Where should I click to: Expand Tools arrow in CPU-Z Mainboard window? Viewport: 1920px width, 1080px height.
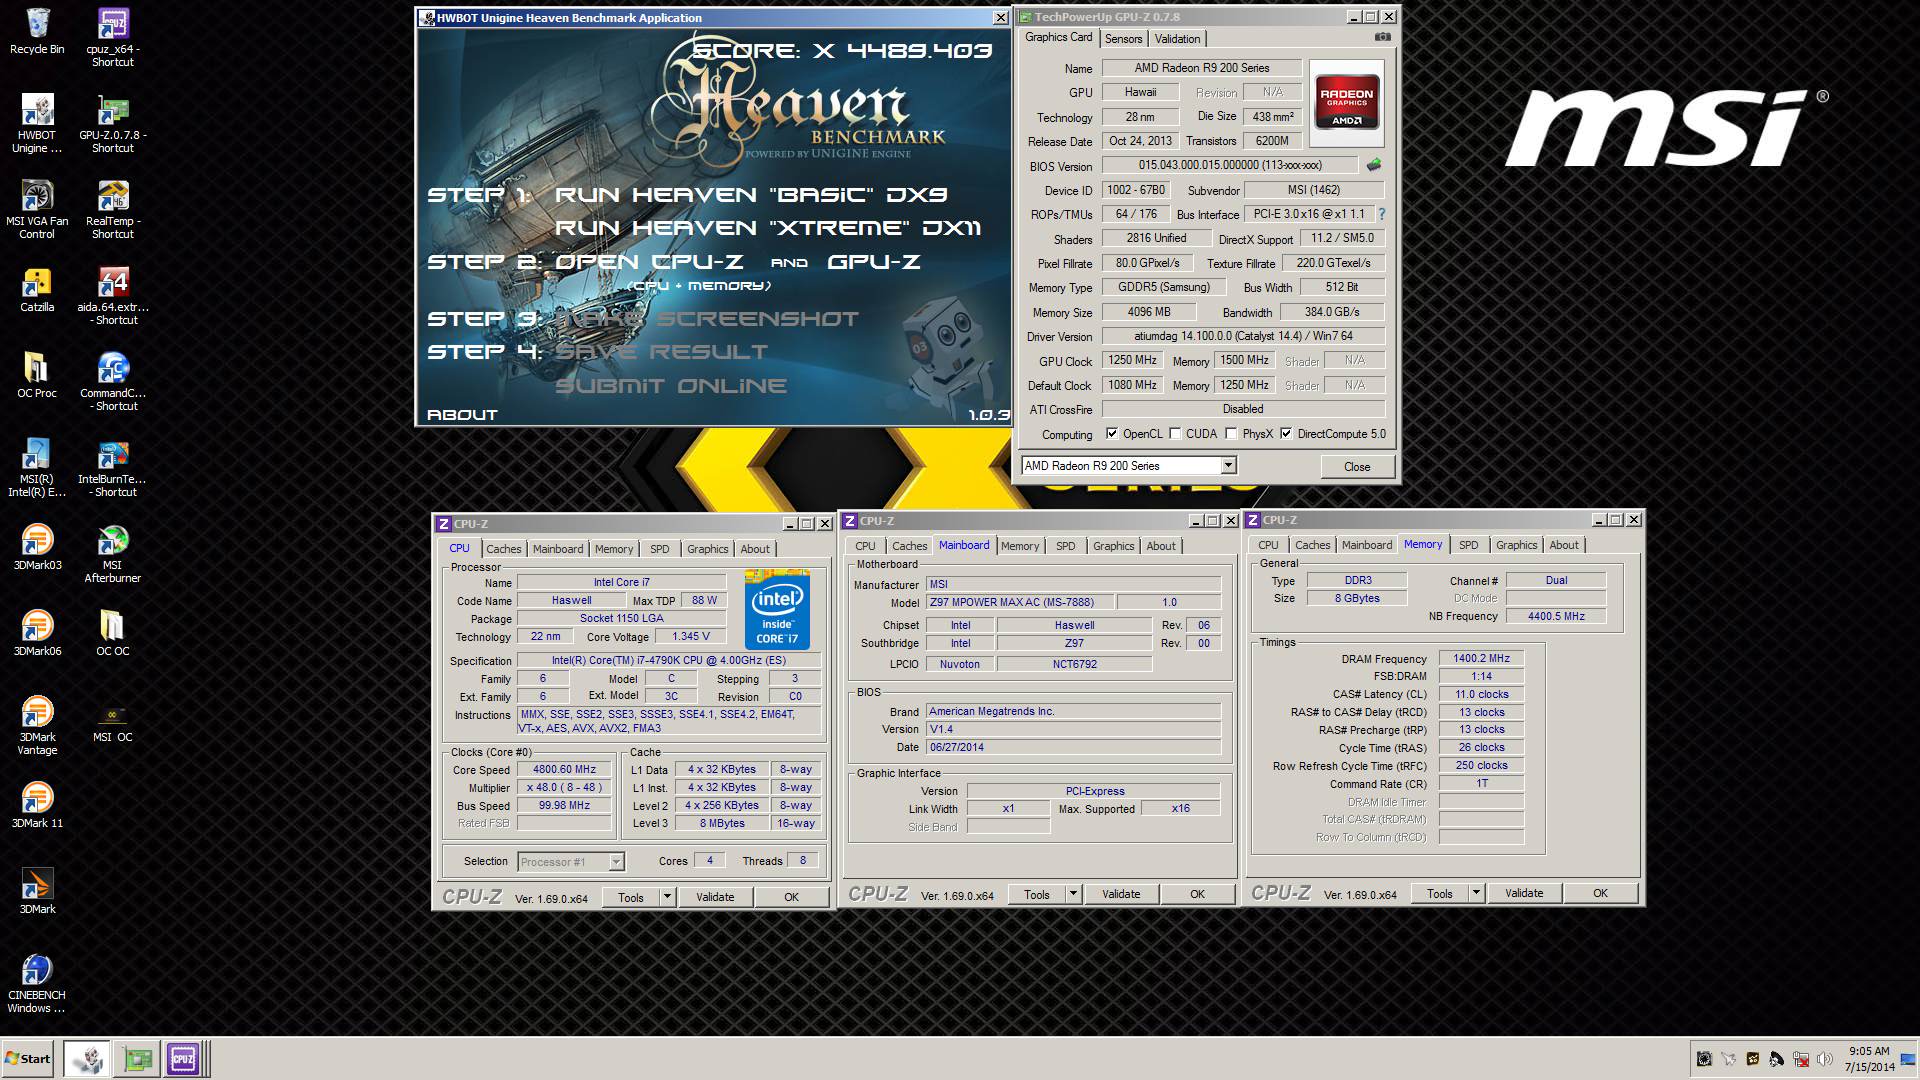pos(1073,894)
